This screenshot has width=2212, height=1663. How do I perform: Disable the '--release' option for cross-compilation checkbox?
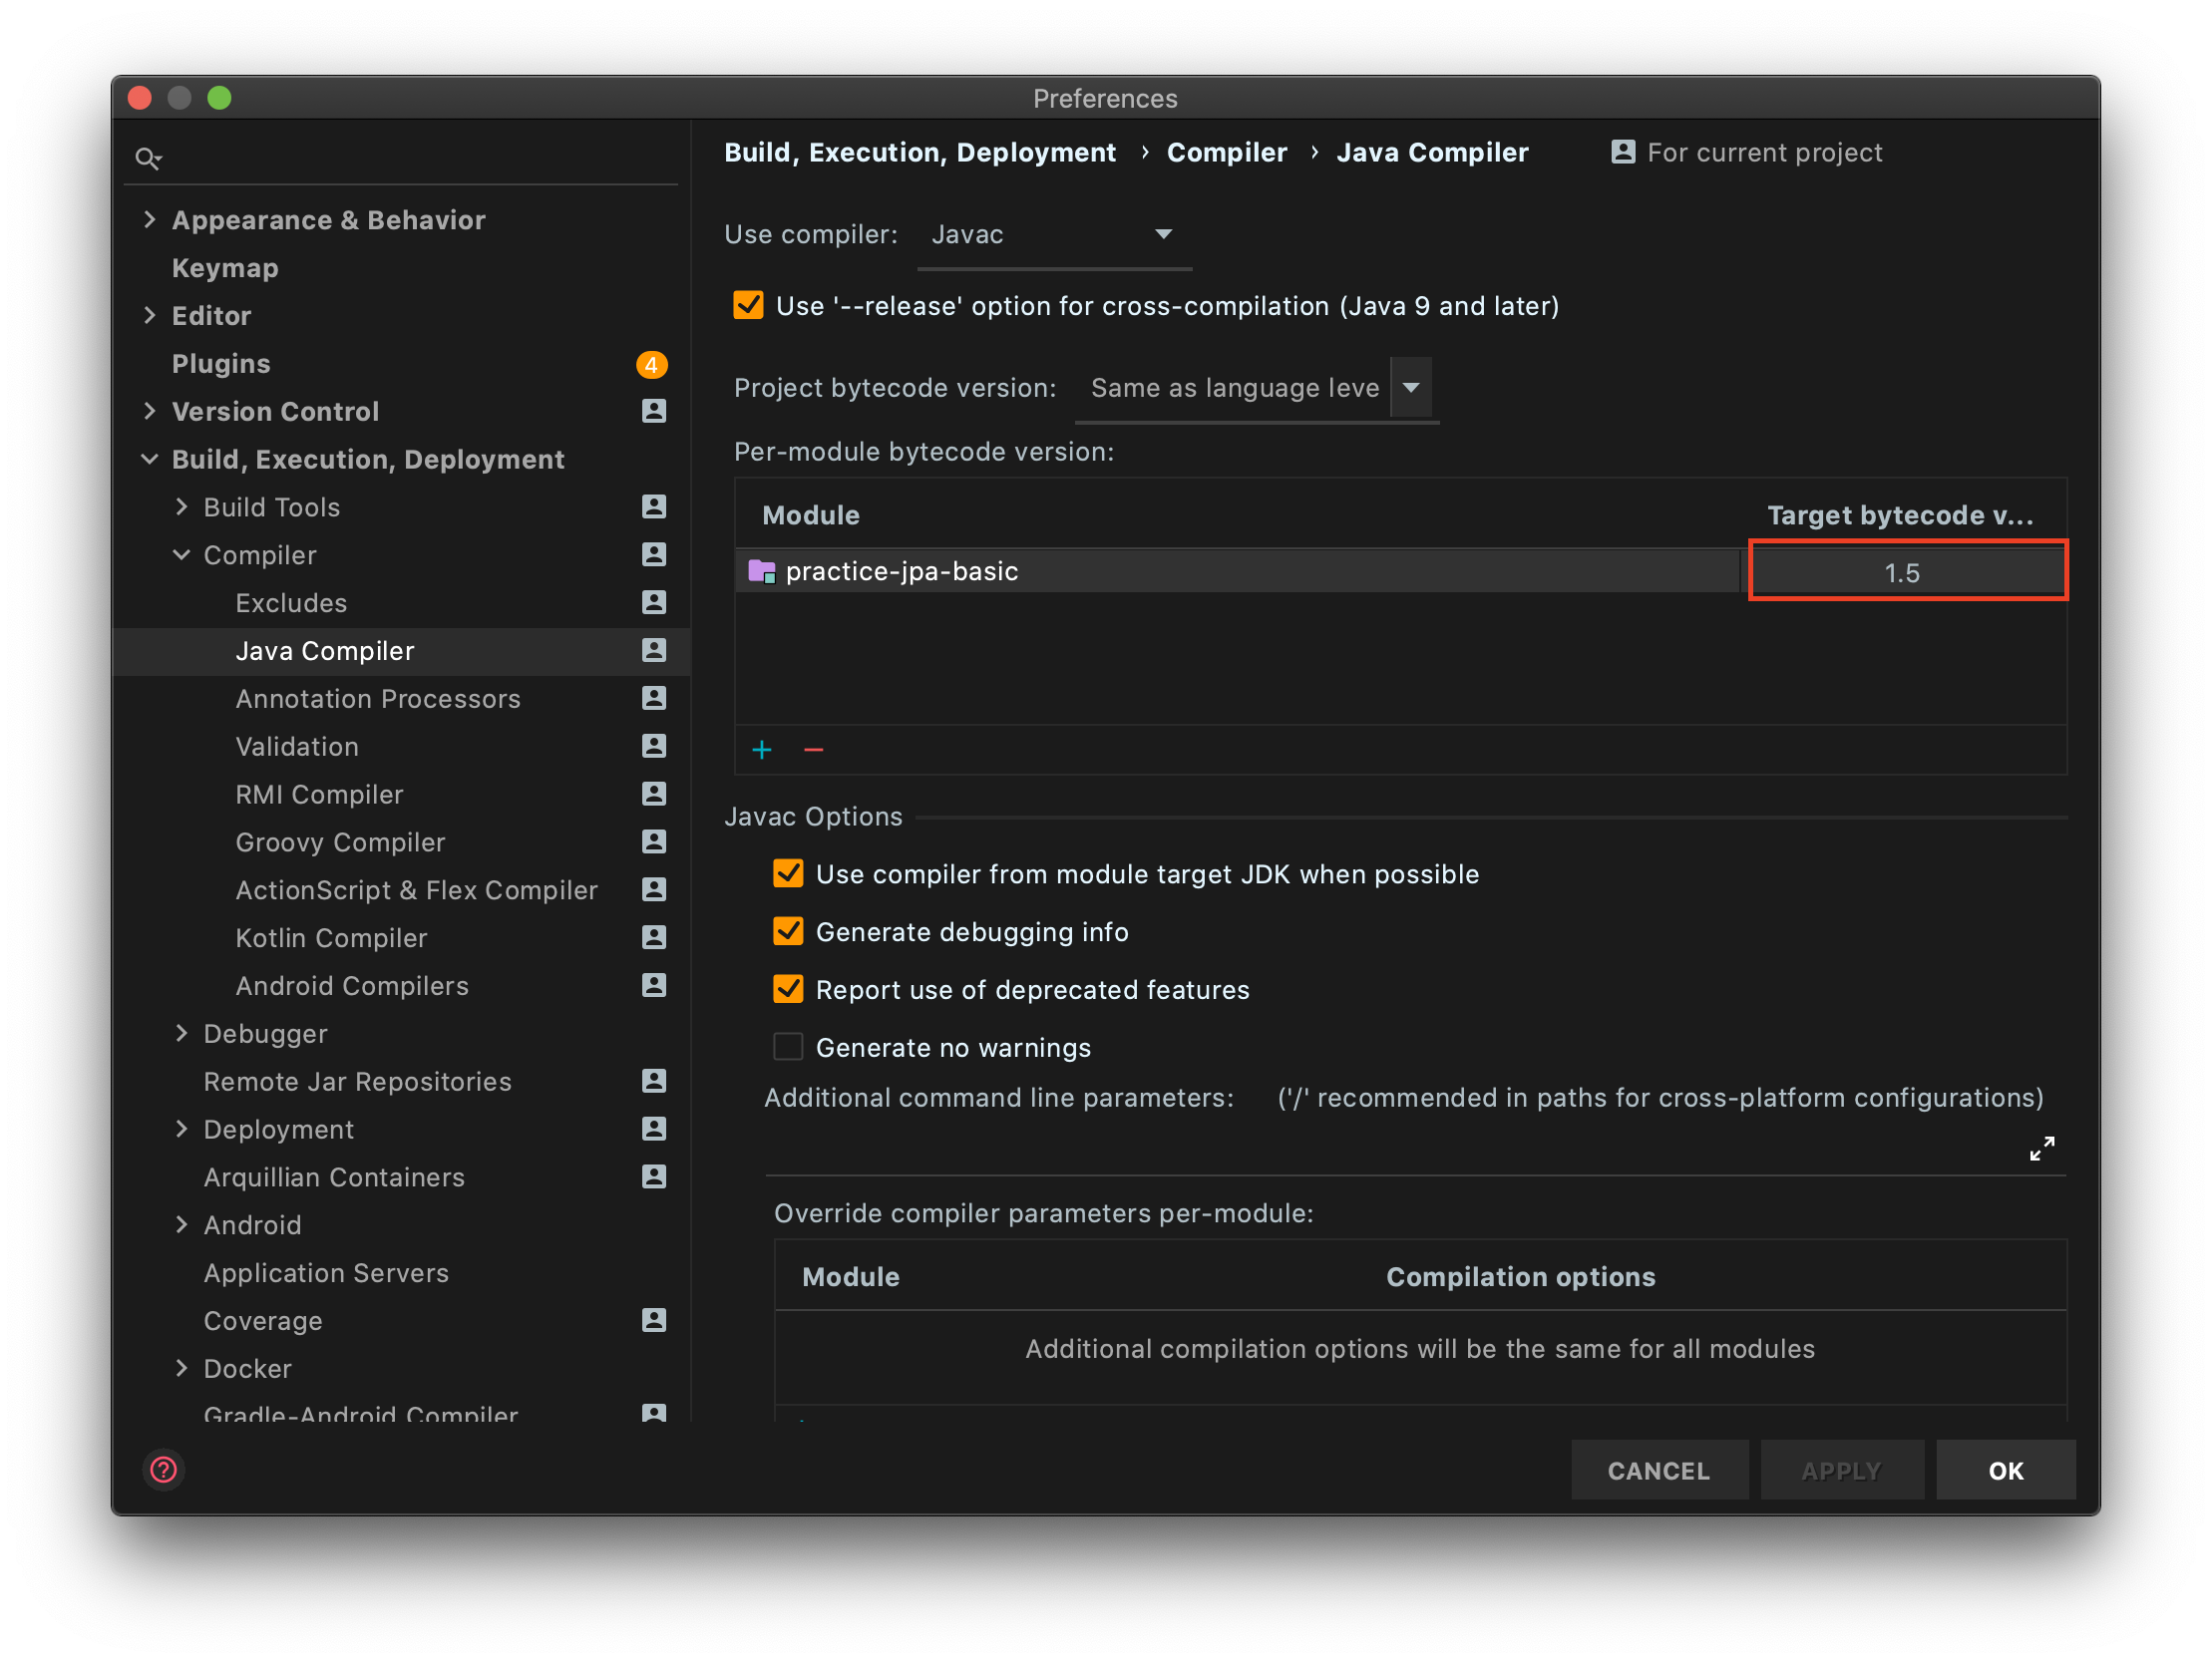748,305
